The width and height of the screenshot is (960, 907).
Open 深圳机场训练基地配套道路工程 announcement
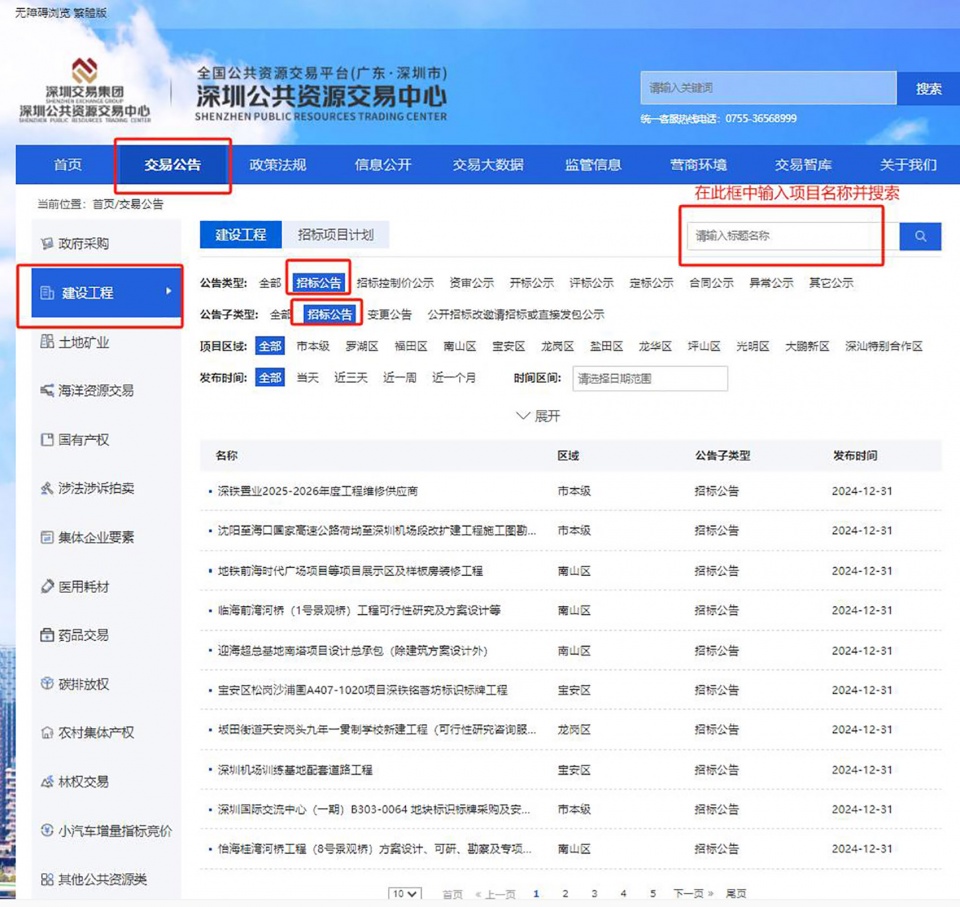tap(295, 770)
